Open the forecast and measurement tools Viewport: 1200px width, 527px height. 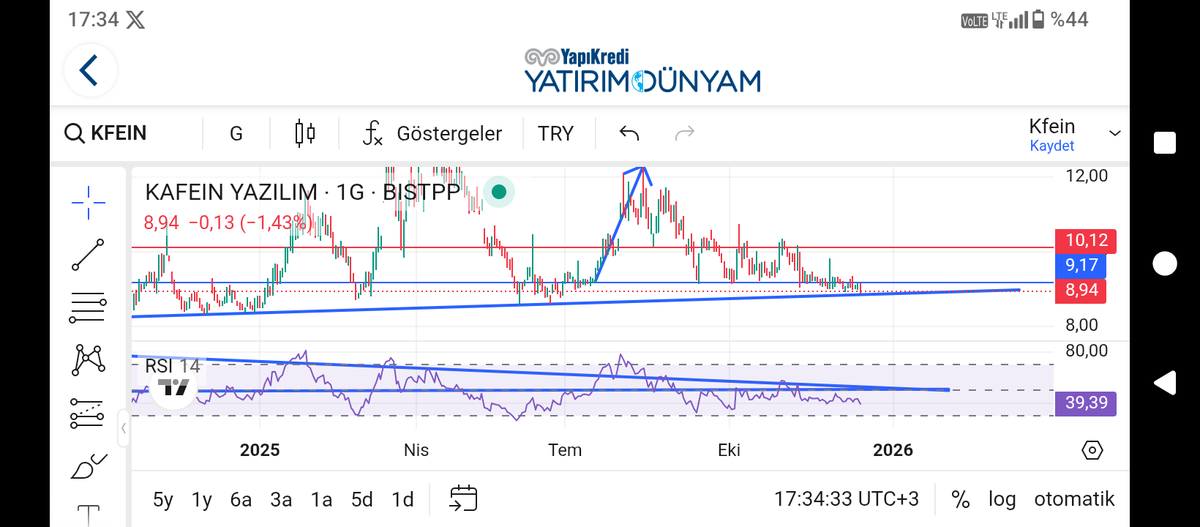click(x=88, y=411)
